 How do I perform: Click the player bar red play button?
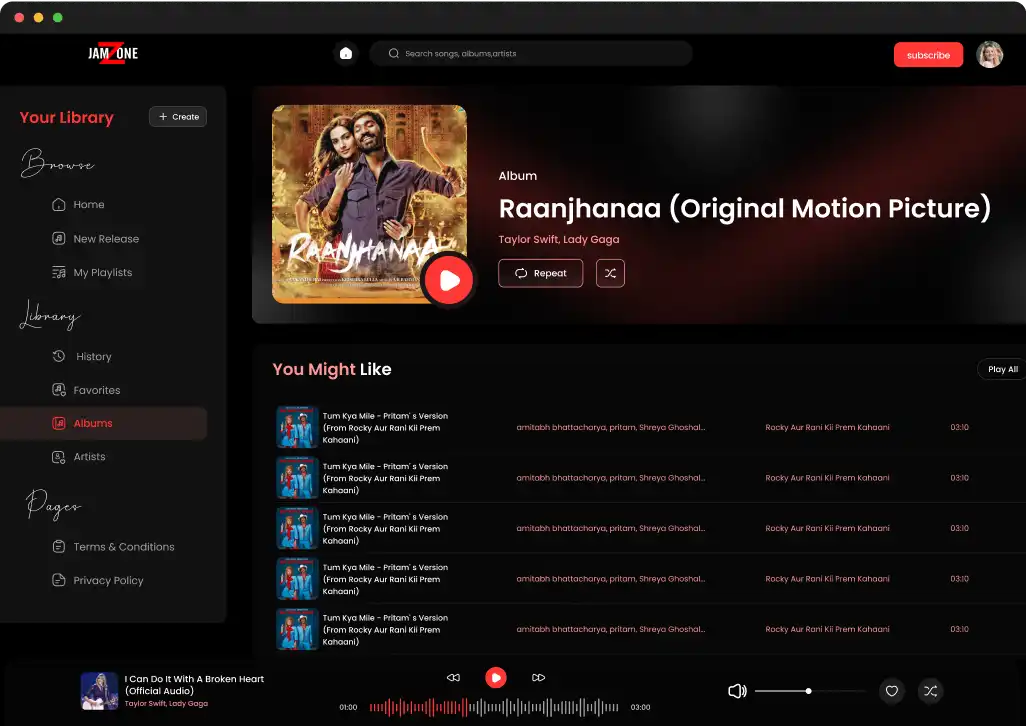click(495, 678)
